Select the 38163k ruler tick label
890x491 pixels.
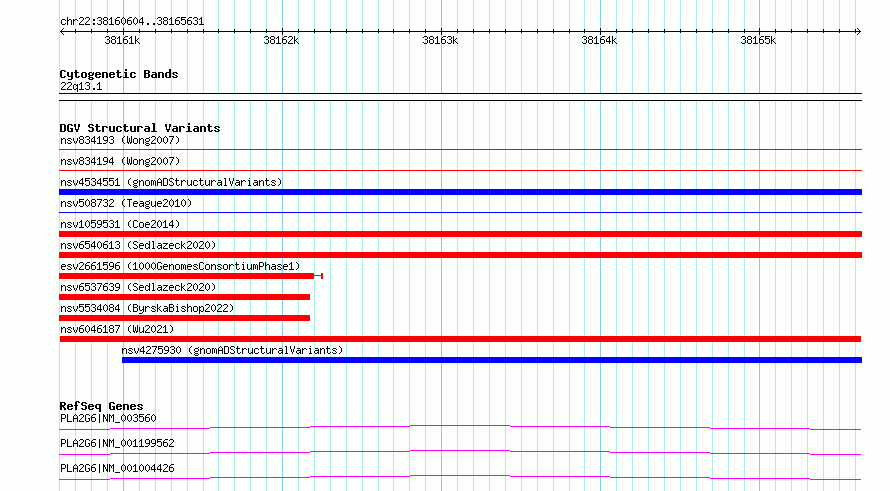coord(440,40)
